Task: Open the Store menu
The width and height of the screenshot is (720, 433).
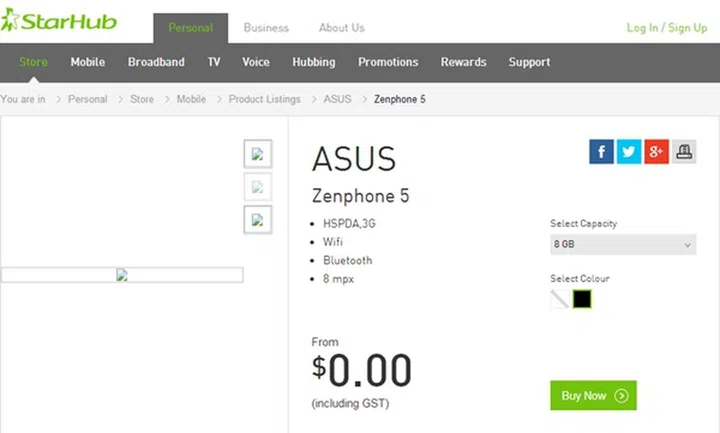Action: click(33, 62)
